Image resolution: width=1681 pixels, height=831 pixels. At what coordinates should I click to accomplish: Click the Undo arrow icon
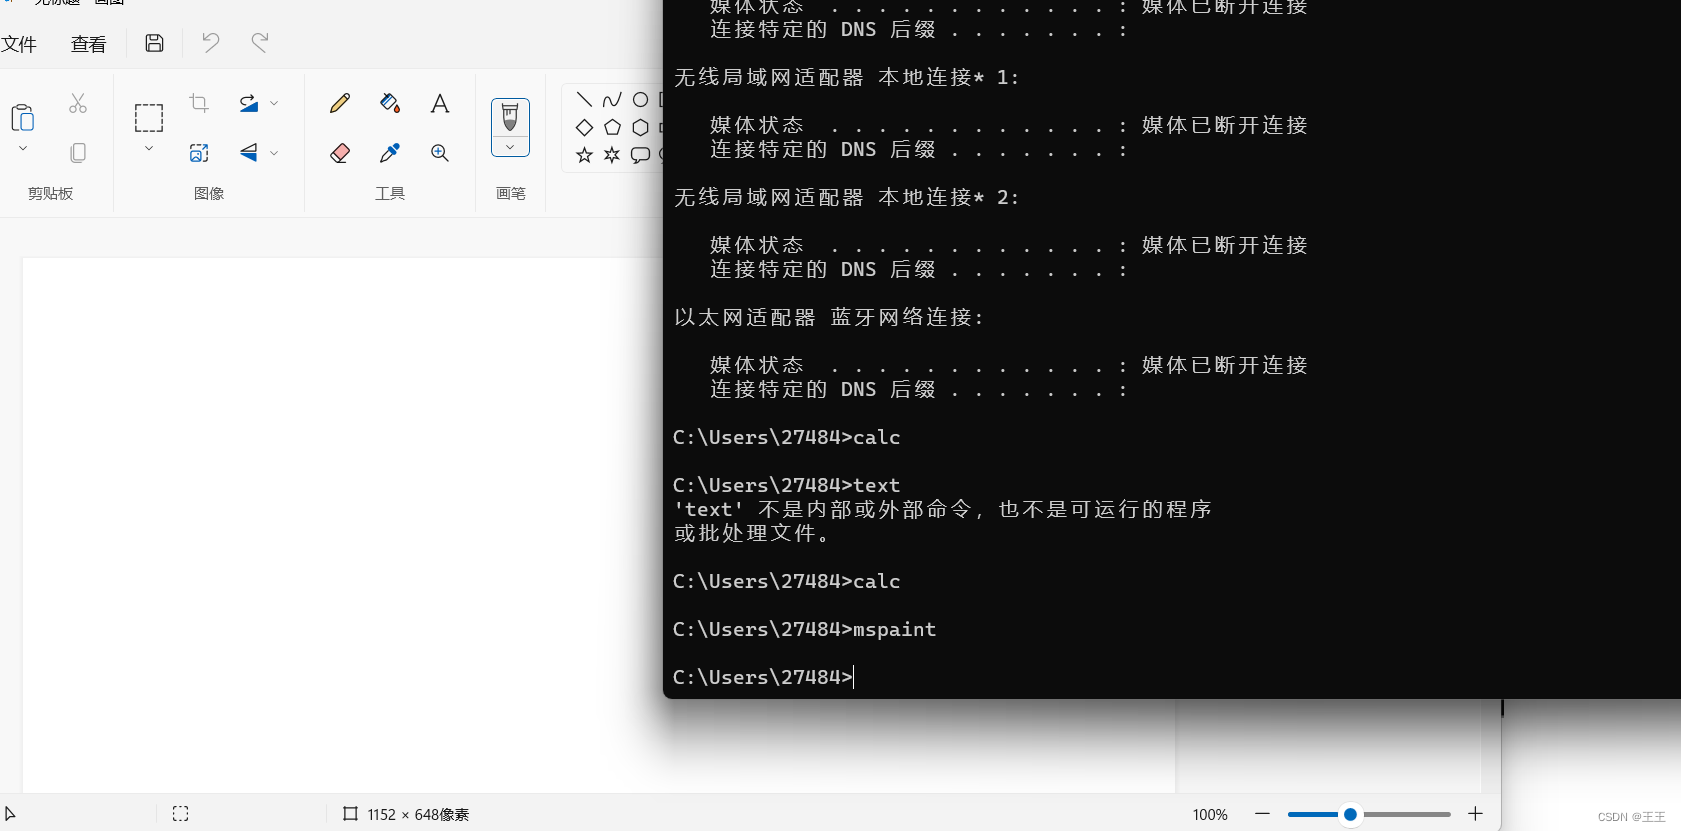(210, 43)
